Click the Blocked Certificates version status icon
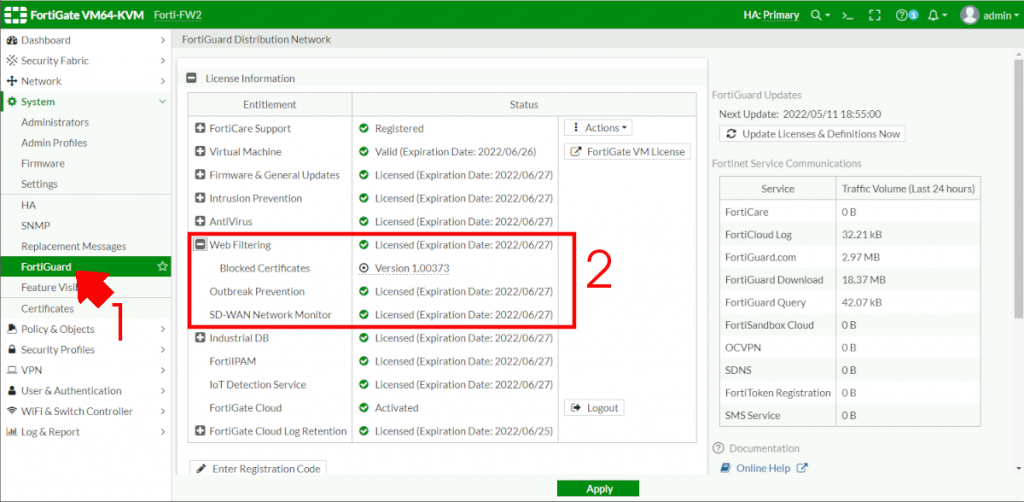Screen dimensions: 1024x502 click(364, 268)
